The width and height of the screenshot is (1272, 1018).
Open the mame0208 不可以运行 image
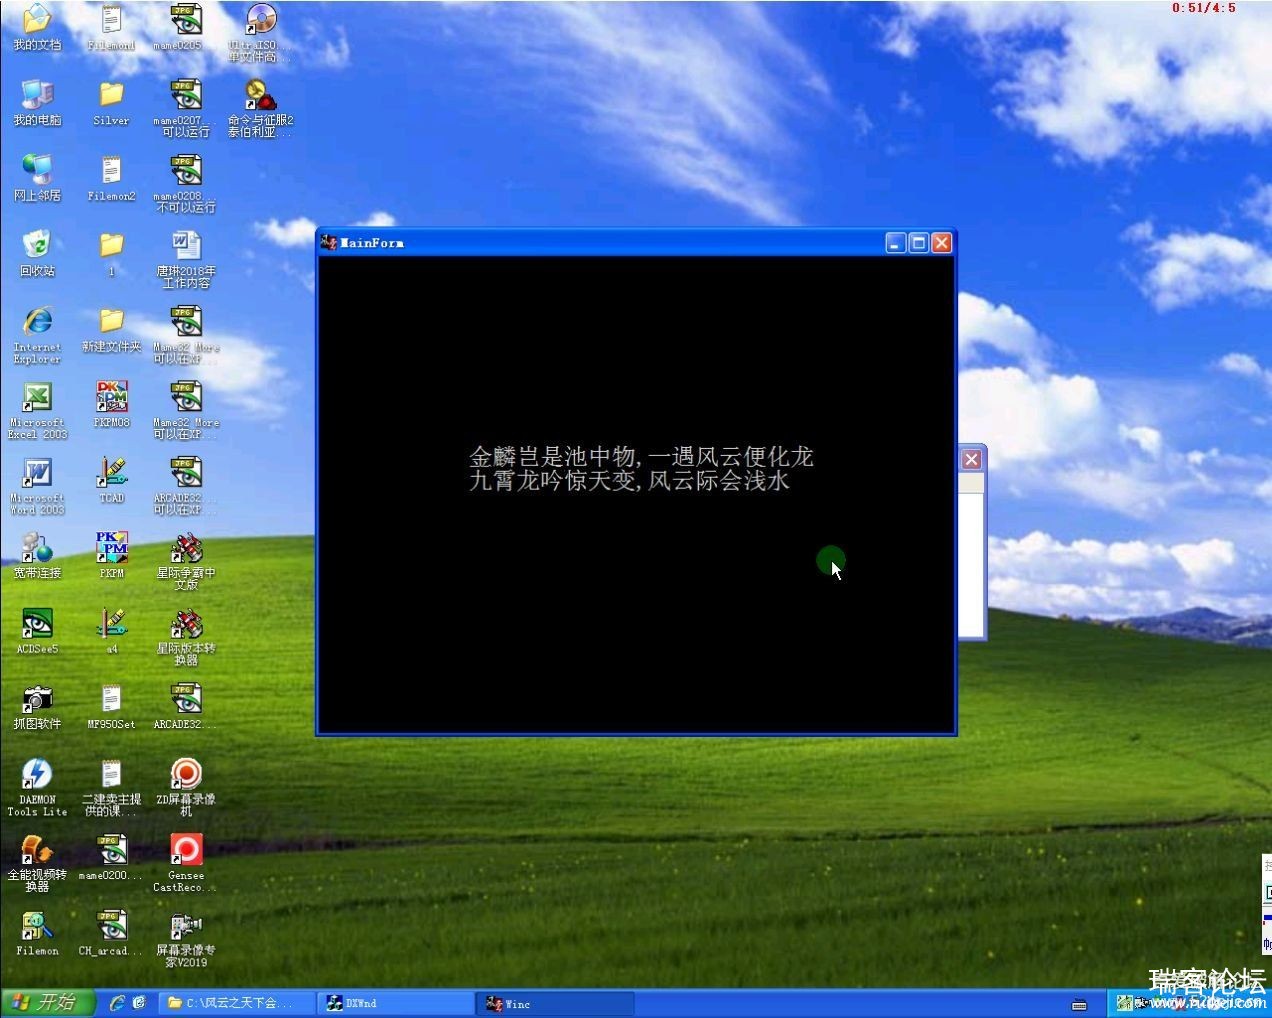(x=186, y=184)
